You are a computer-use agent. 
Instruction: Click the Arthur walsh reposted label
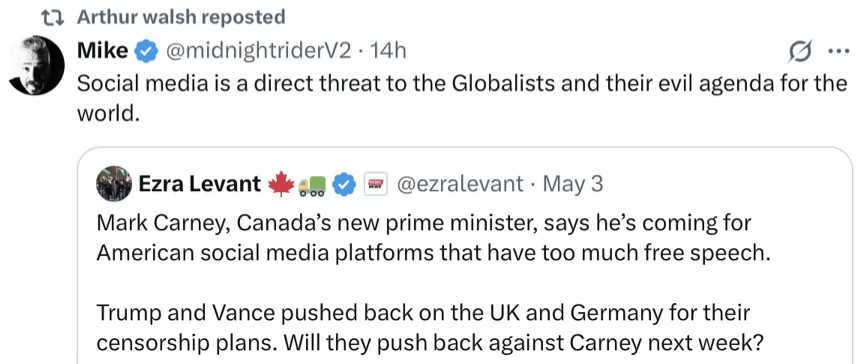[181, 18]
